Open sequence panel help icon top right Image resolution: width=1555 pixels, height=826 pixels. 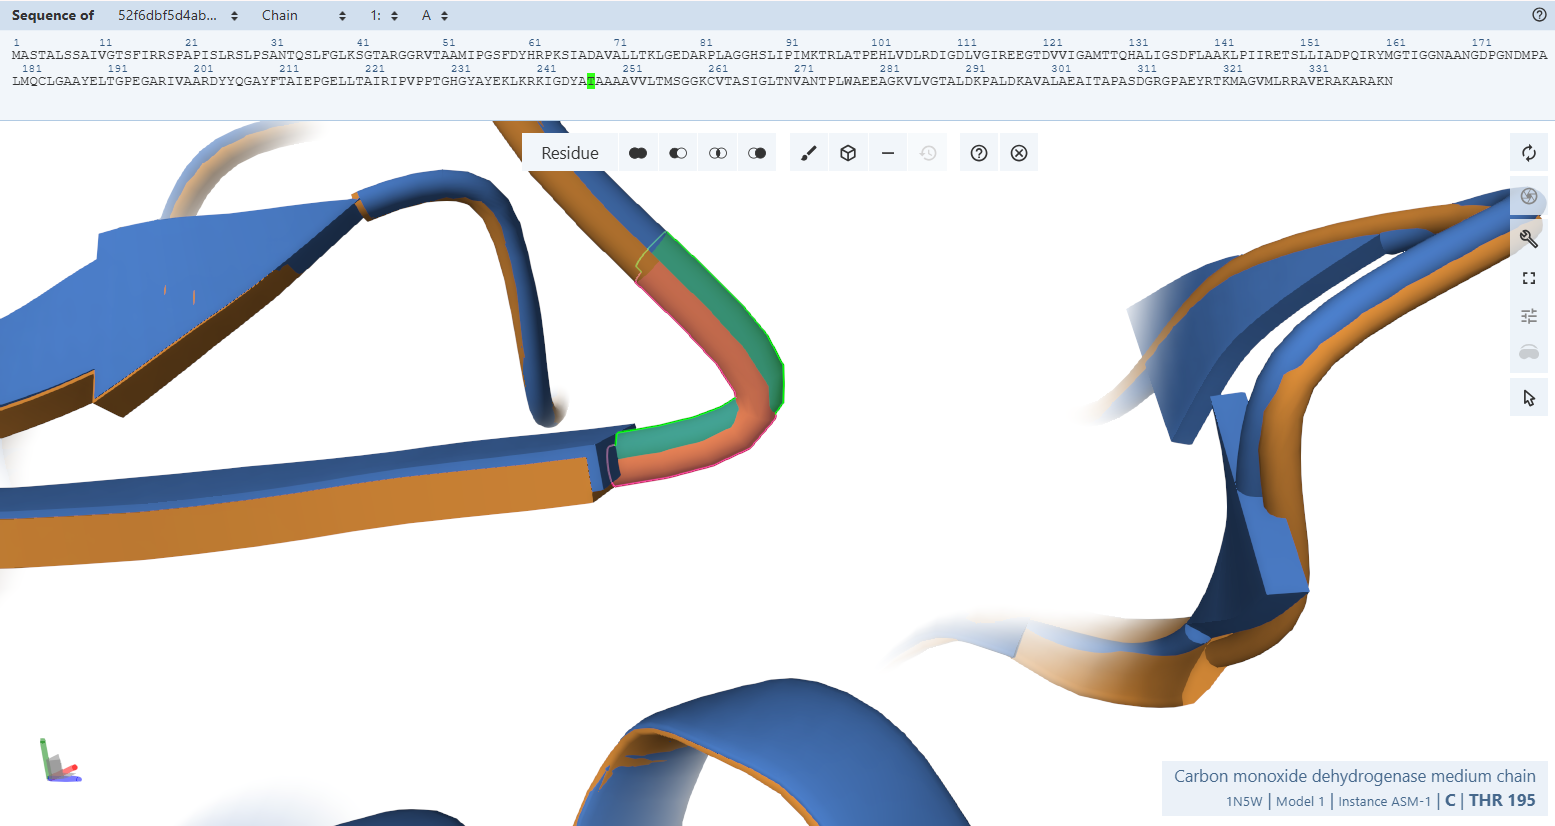1539,15
